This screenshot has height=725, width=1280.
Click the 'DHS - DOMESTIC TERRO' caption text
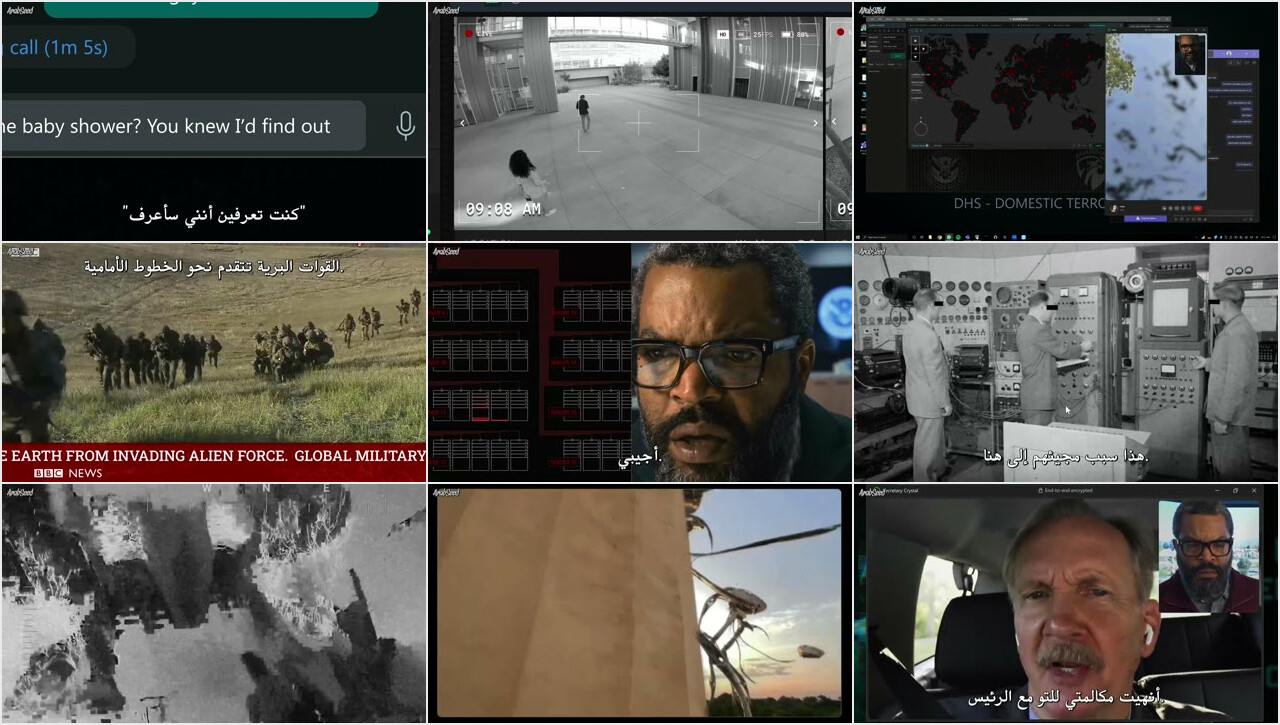click(1029, 203)
